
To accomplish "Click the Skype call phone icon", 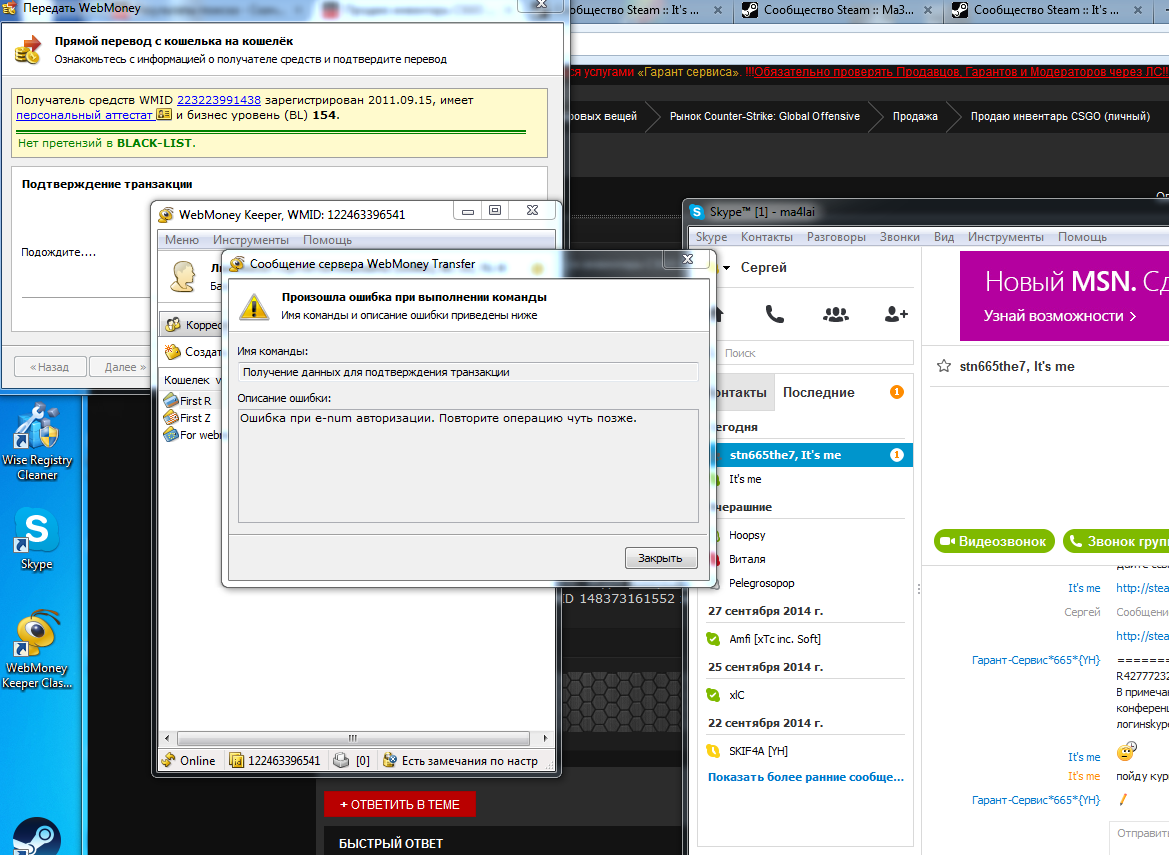I will [775, 315].
